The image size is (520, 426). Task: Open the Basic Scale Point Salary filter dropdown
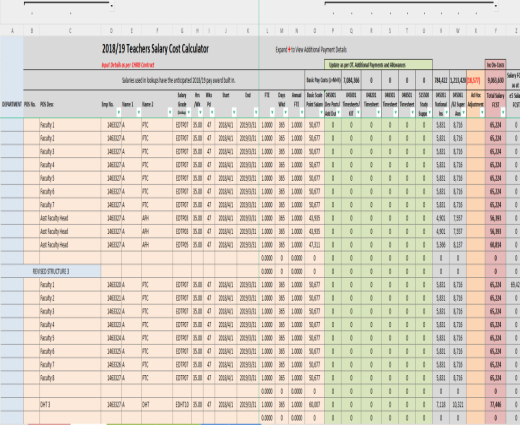pos(321,112)
